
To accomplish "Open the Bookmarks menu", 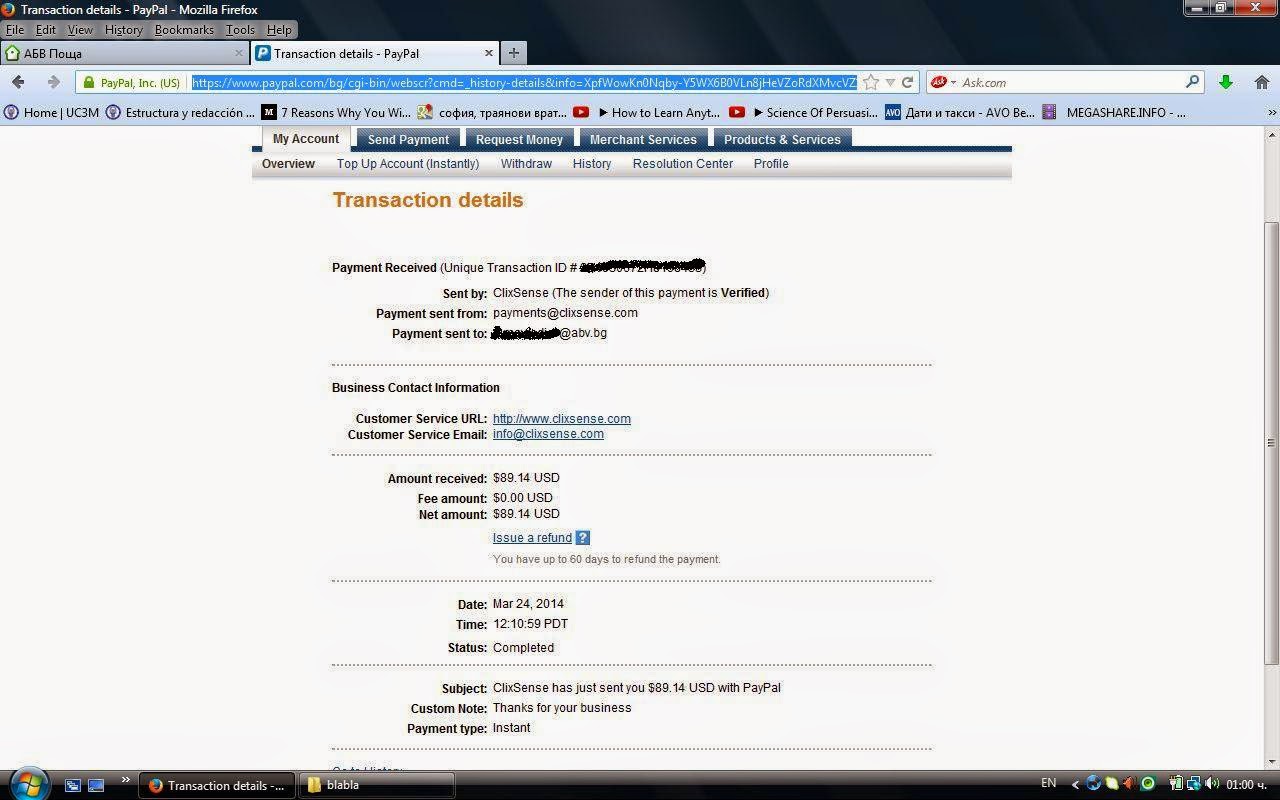I will pyautogui.click(x=184, y=30).
